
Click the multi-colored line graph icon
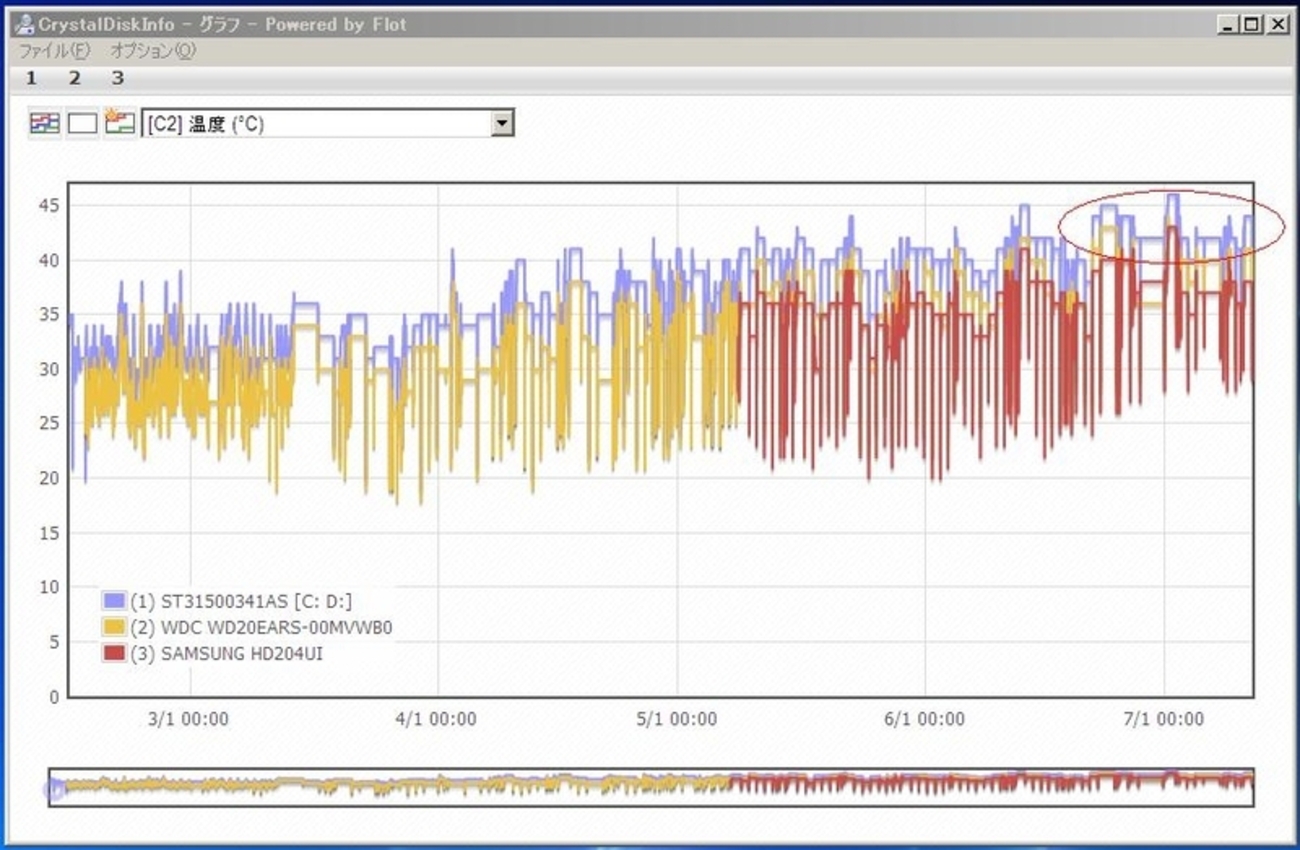point(44,123)
